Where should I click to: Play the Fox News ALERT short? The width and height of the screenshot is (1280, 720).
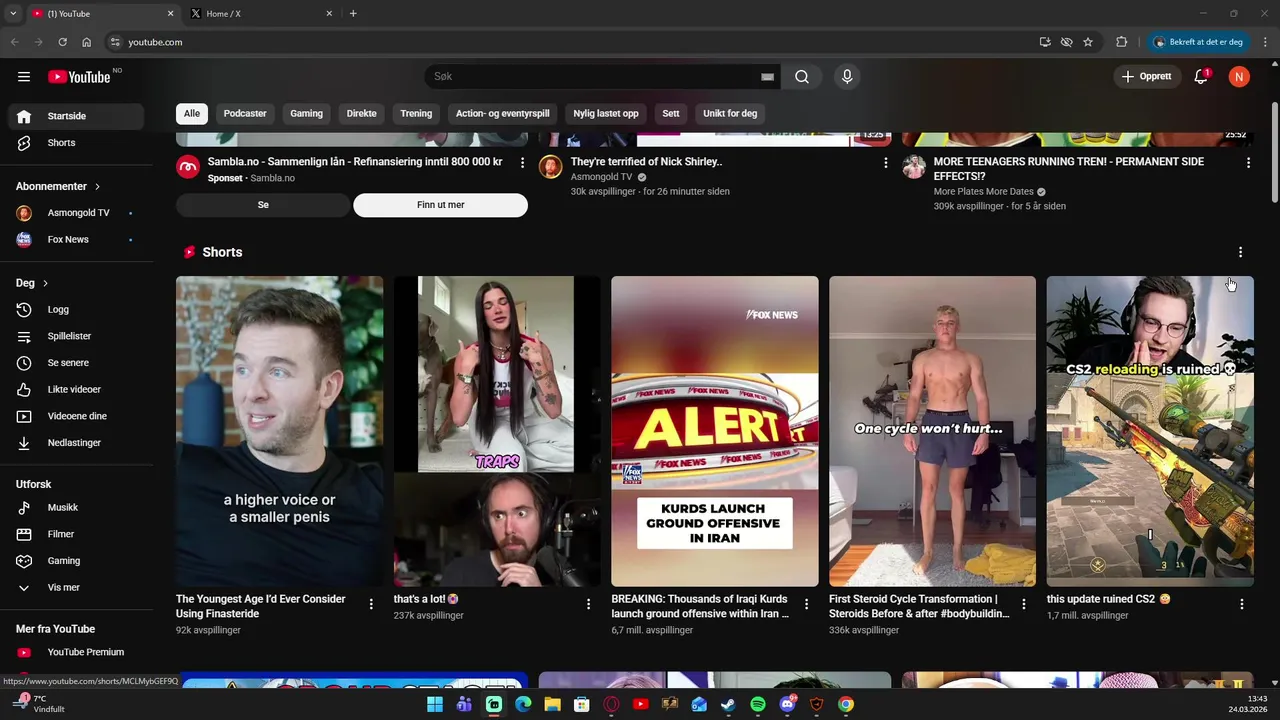coord(715,431)
